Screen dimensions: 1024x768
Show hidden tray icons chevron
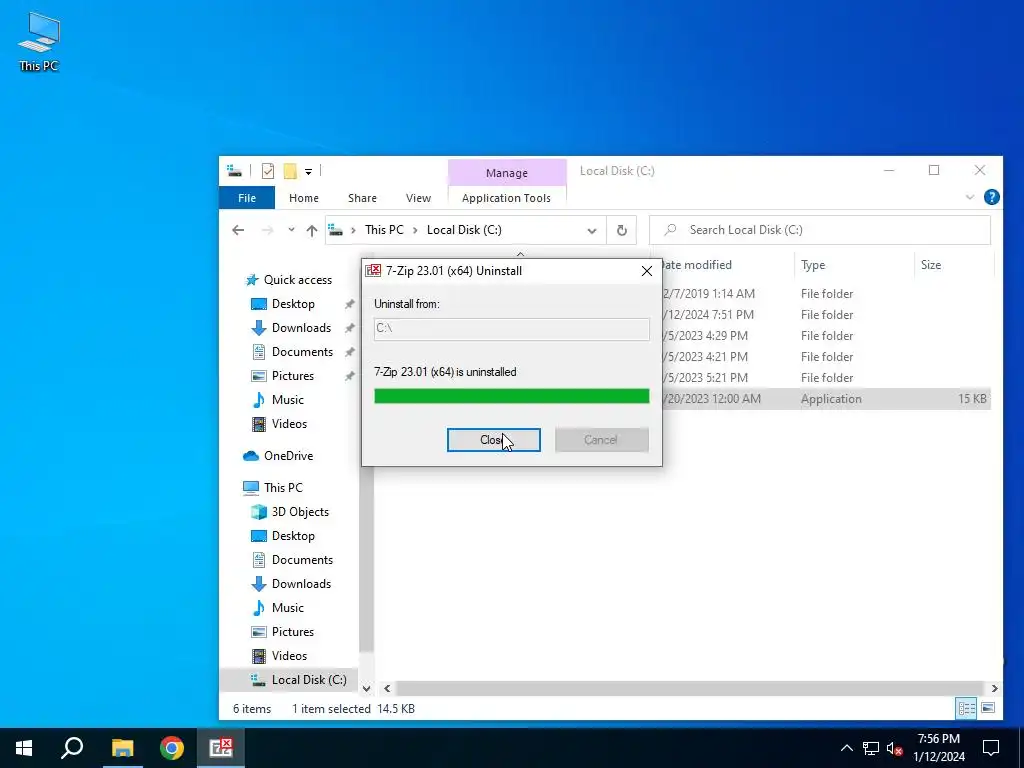coord(846,748)
